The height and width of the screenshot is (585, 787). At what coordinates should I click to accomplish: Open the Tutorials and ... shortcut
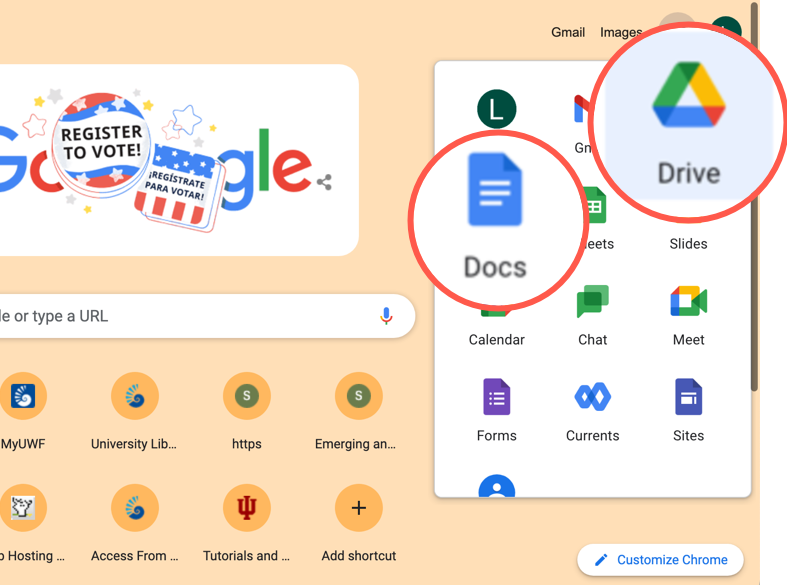(x=246, y=523)
